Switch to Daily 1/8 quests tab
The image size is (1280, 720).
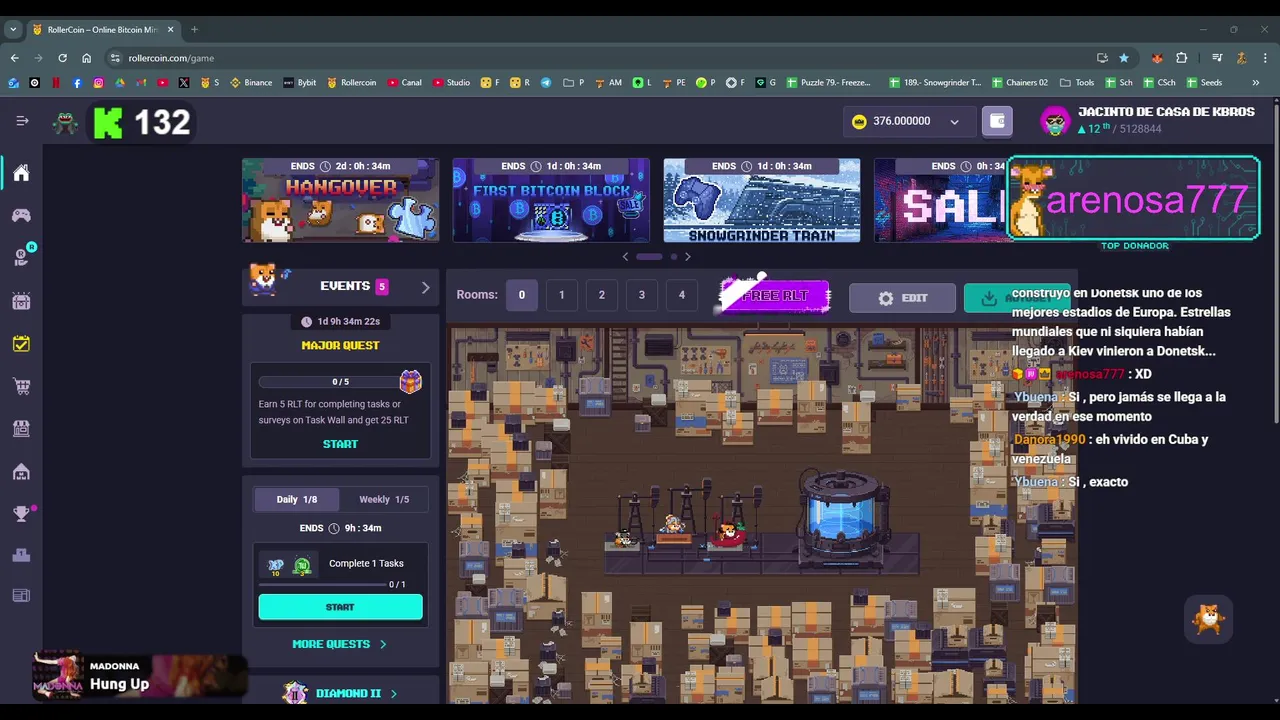pos(297,499)
